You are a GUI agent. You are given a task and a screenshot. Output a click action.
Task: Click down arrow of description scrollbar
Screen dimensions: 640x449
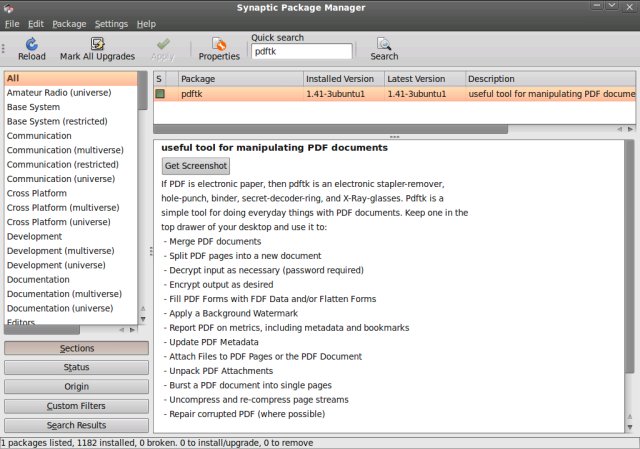pos(630,427)
